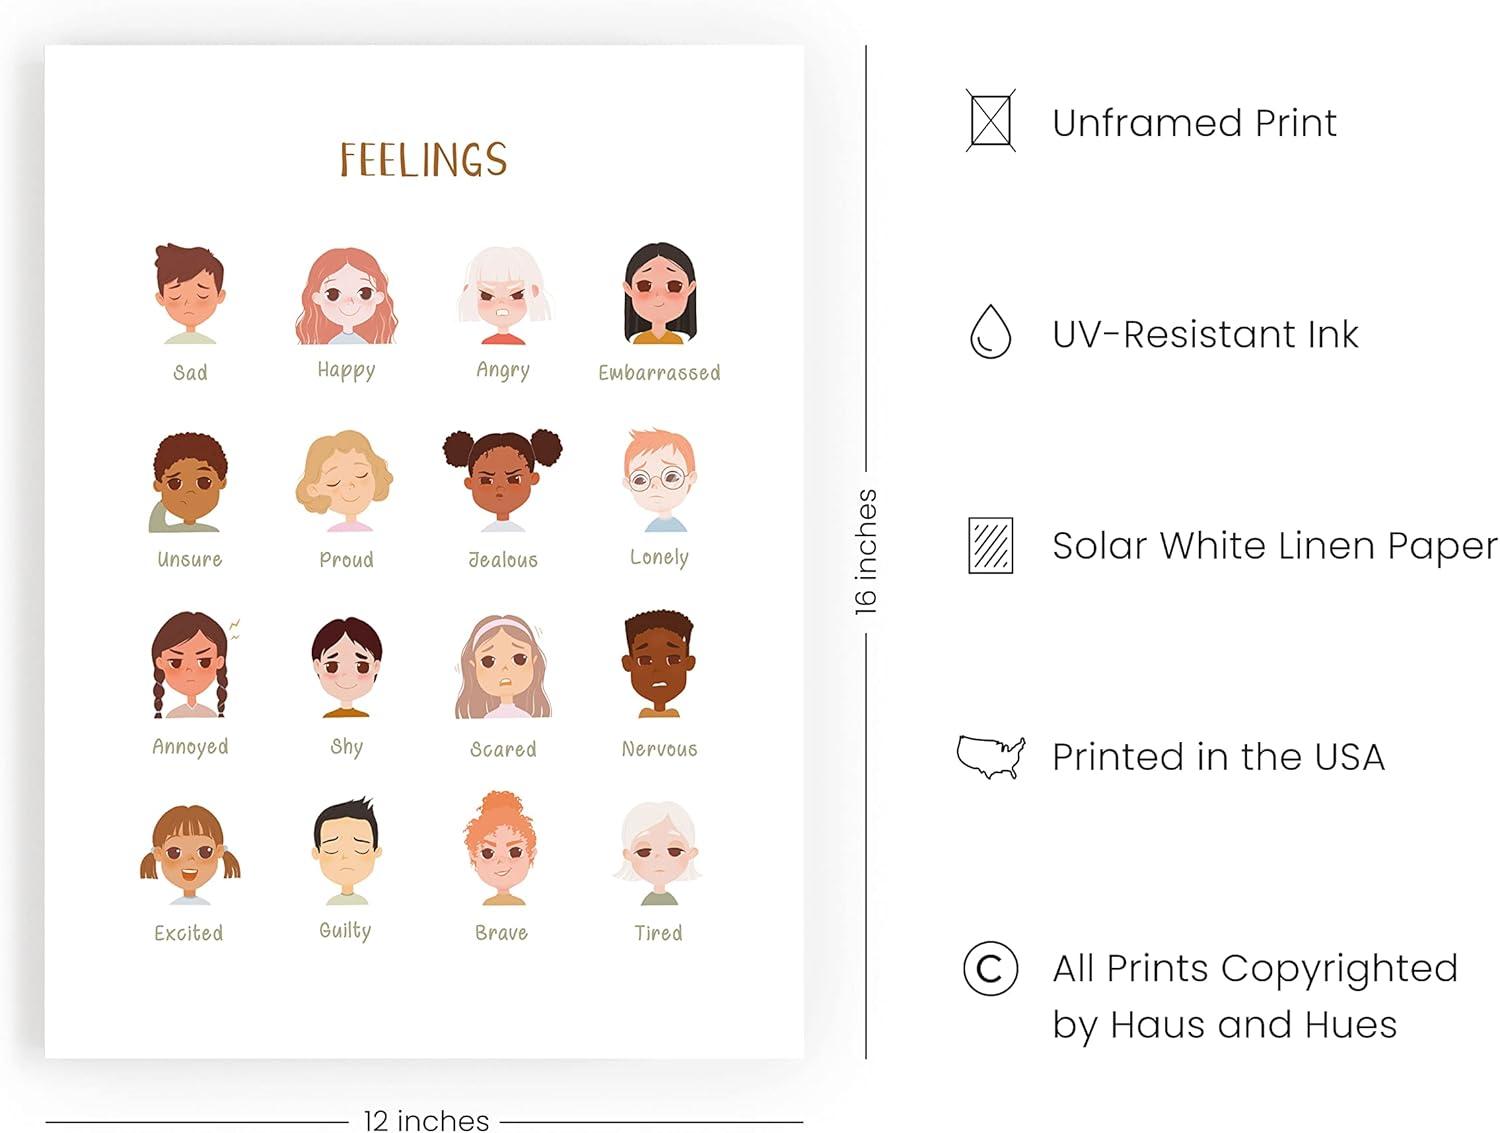The width and height of the screenshot is (1500, 1133).
Task: Click the Solar White Linen Paper icon
Action: (990, 545)
